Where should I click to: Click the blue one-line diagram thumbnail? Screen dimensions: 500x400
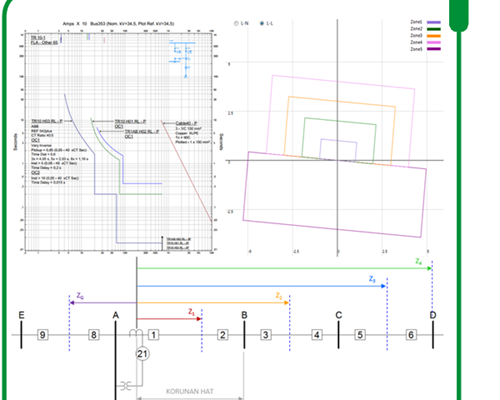tap(182, 59)
